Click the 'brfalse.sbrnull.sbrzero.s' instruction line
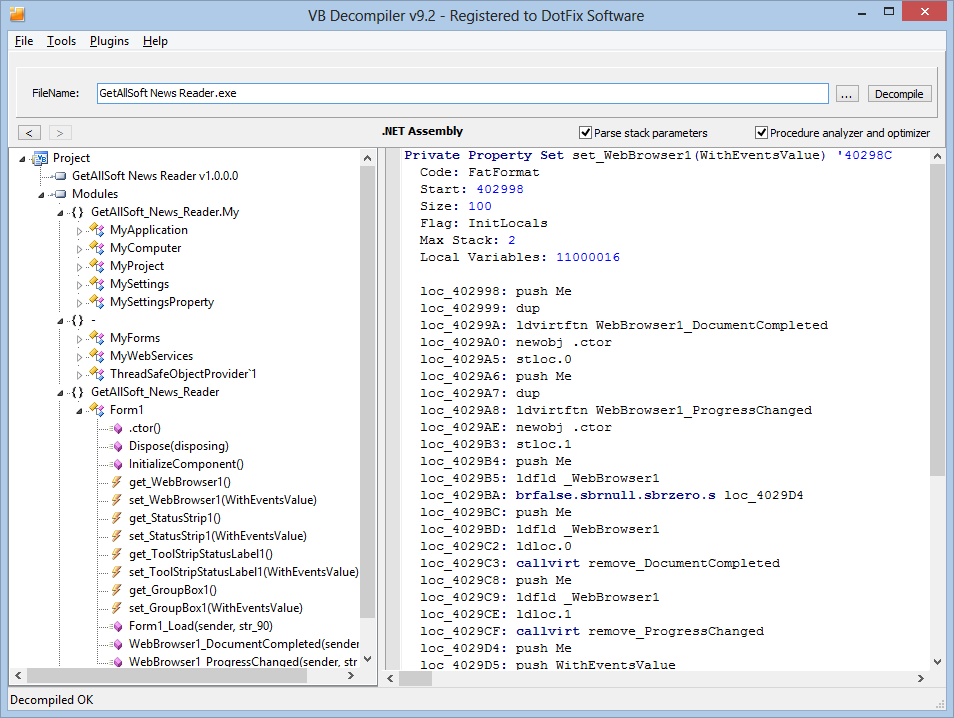This screenshot has width=954, height=718. coord(611,495)
